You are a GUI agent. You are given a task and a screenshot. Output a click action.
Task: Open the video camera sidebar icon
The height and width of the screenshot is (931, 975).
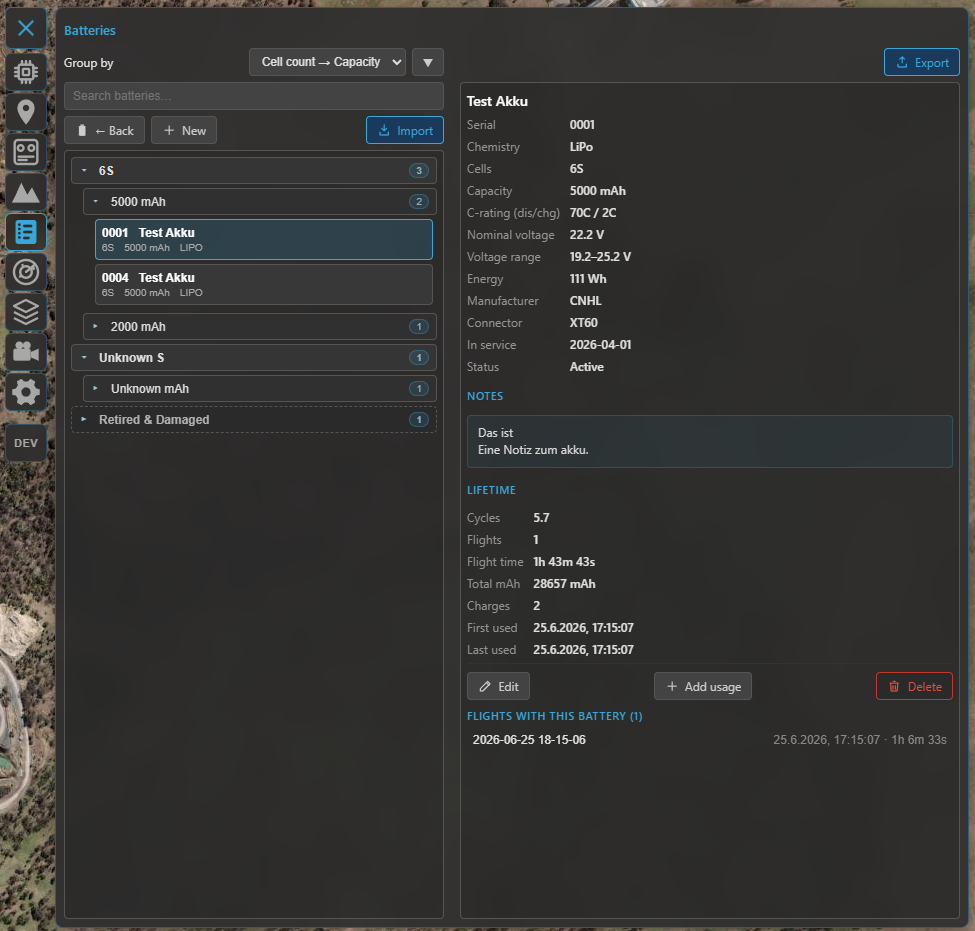(25, 352)
